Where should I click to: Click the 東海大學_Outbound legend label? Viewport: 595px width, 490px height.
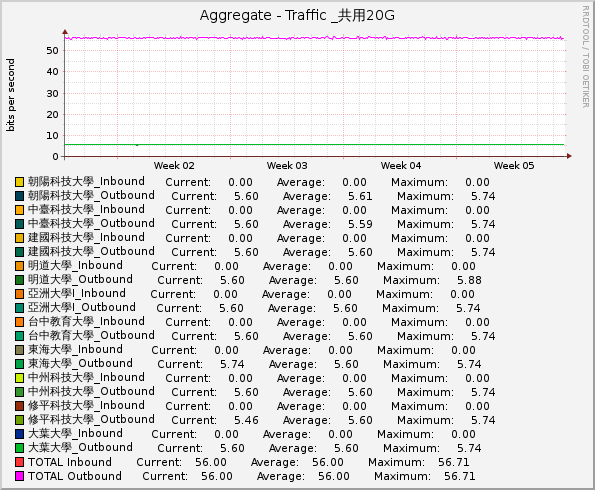coord(80,364)
